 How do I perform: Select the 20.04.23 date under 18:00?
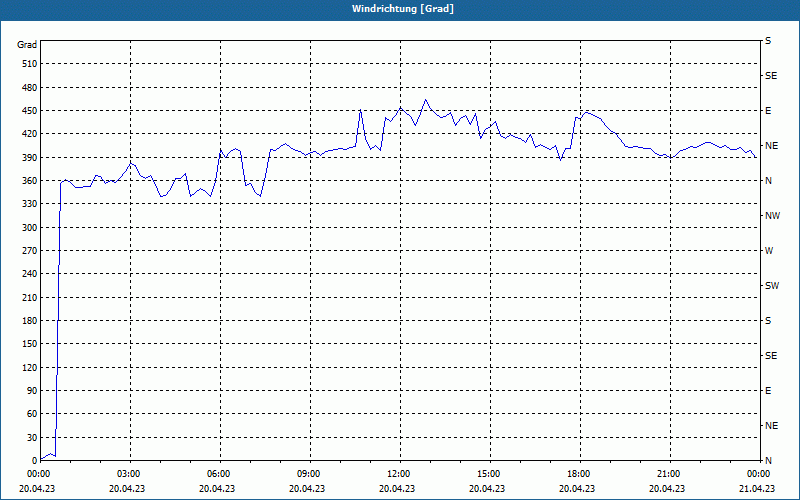[577, 488]
